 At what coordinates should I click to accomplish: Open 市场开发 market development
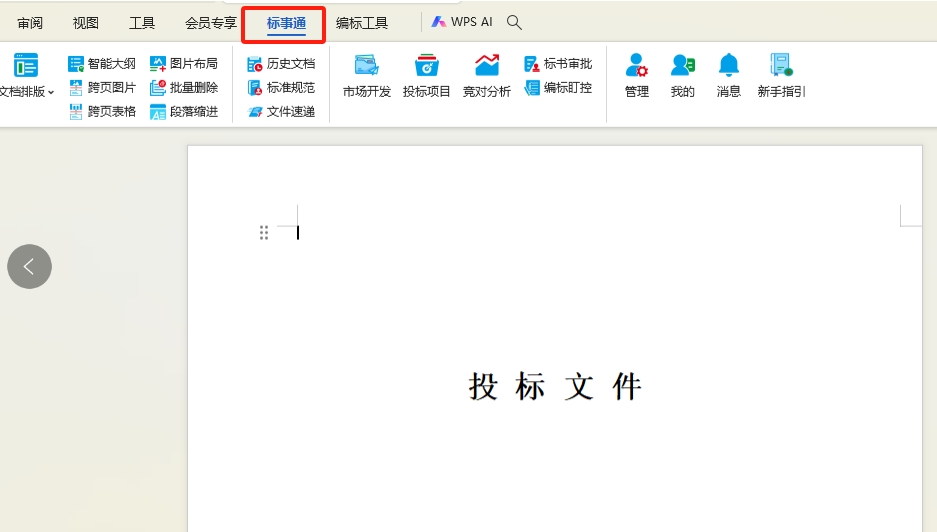pos(366,75)
